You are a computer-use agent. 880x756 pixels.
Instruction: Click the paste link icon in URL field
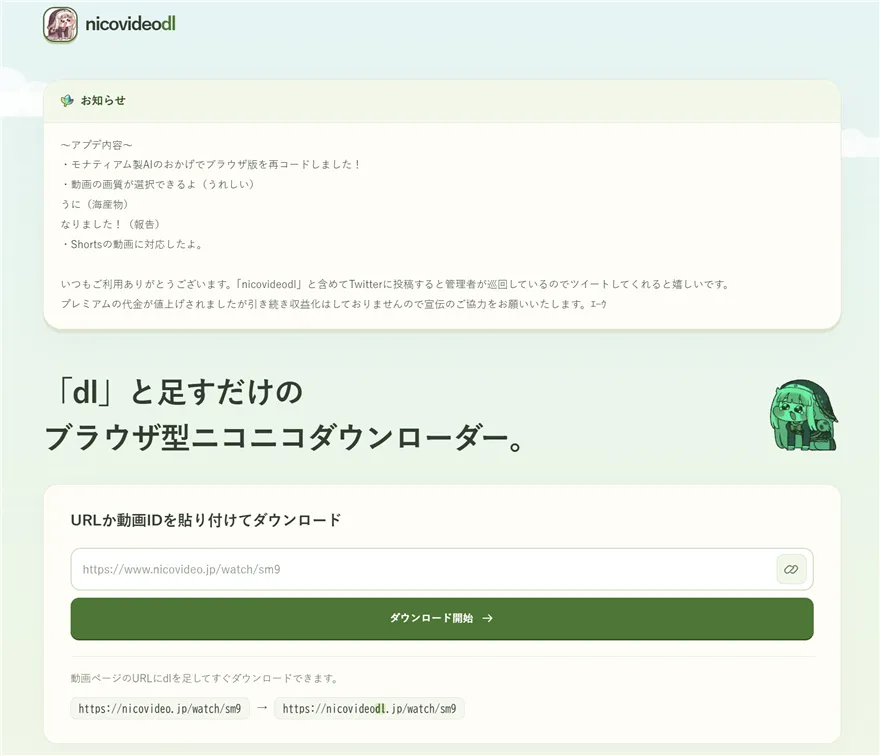point(791,569)
